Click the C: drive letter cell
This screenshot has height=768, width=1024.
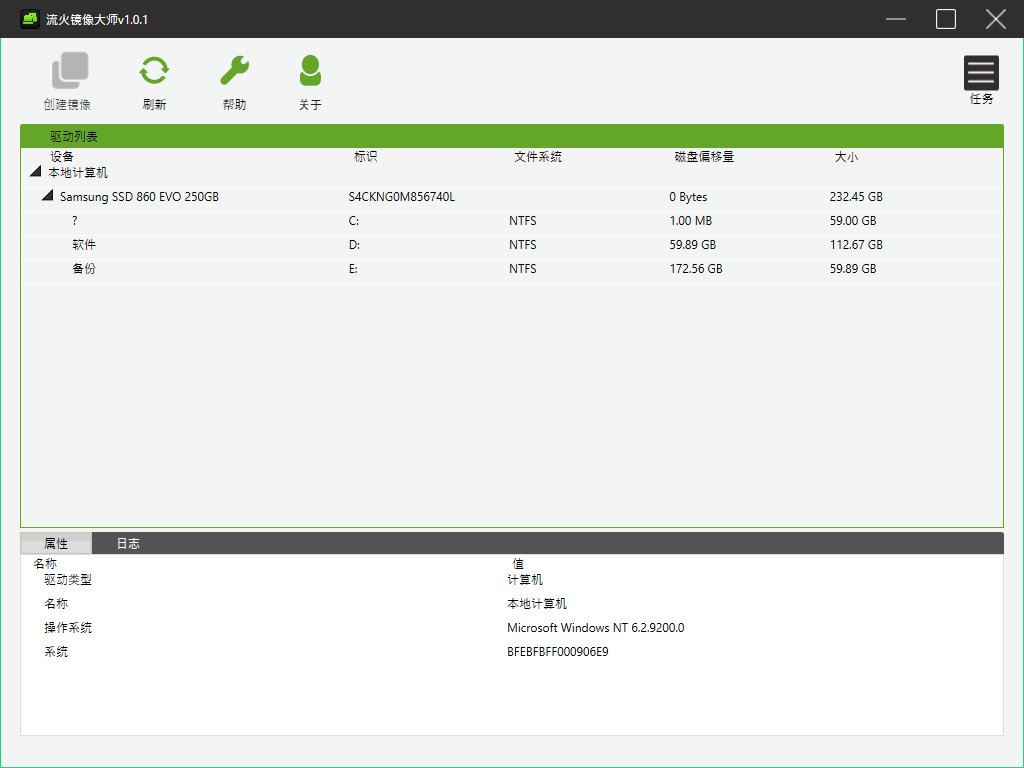point(354,221)
